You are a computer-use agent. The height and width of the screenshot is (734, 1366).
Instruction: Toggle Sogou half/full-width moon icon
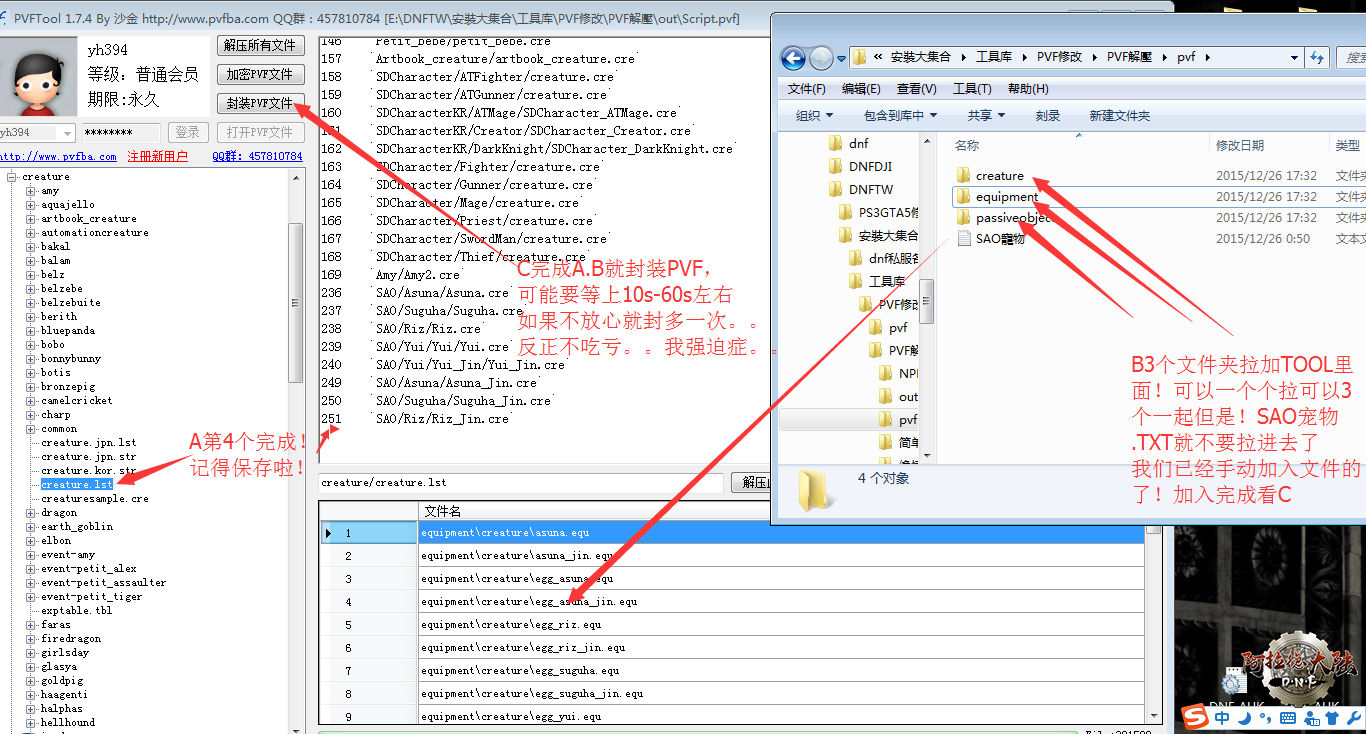pyautogui.click(x=1244, y=718)
